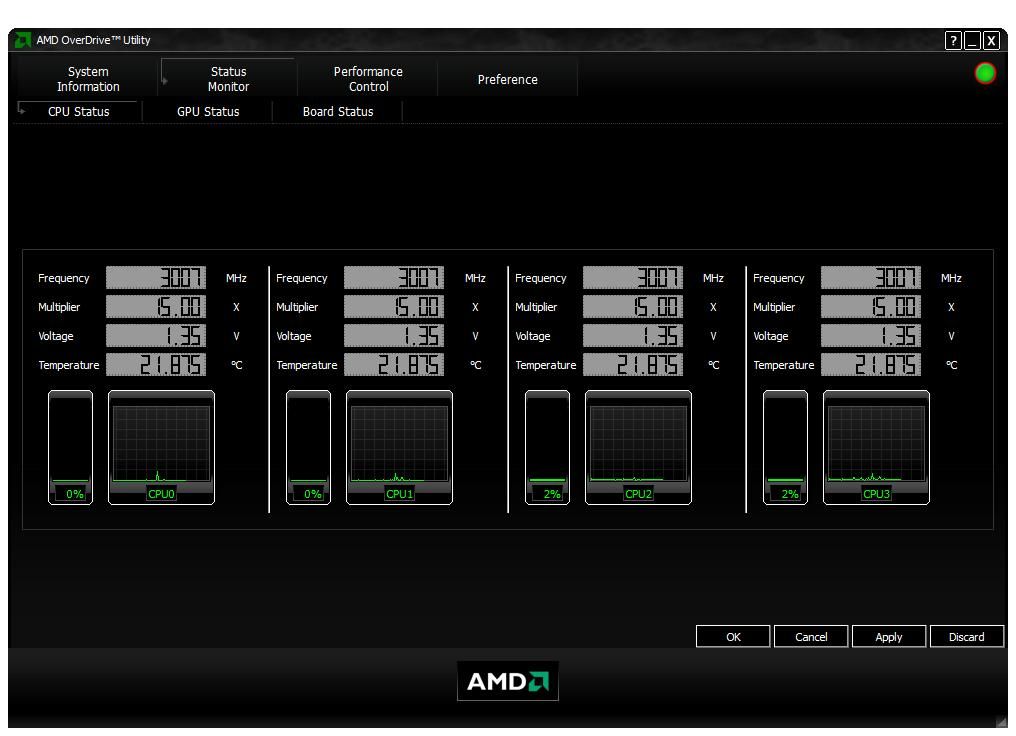Screen dimensions: 1016x736
Task: Select the CPU1 usage graph
Action: 399,447
